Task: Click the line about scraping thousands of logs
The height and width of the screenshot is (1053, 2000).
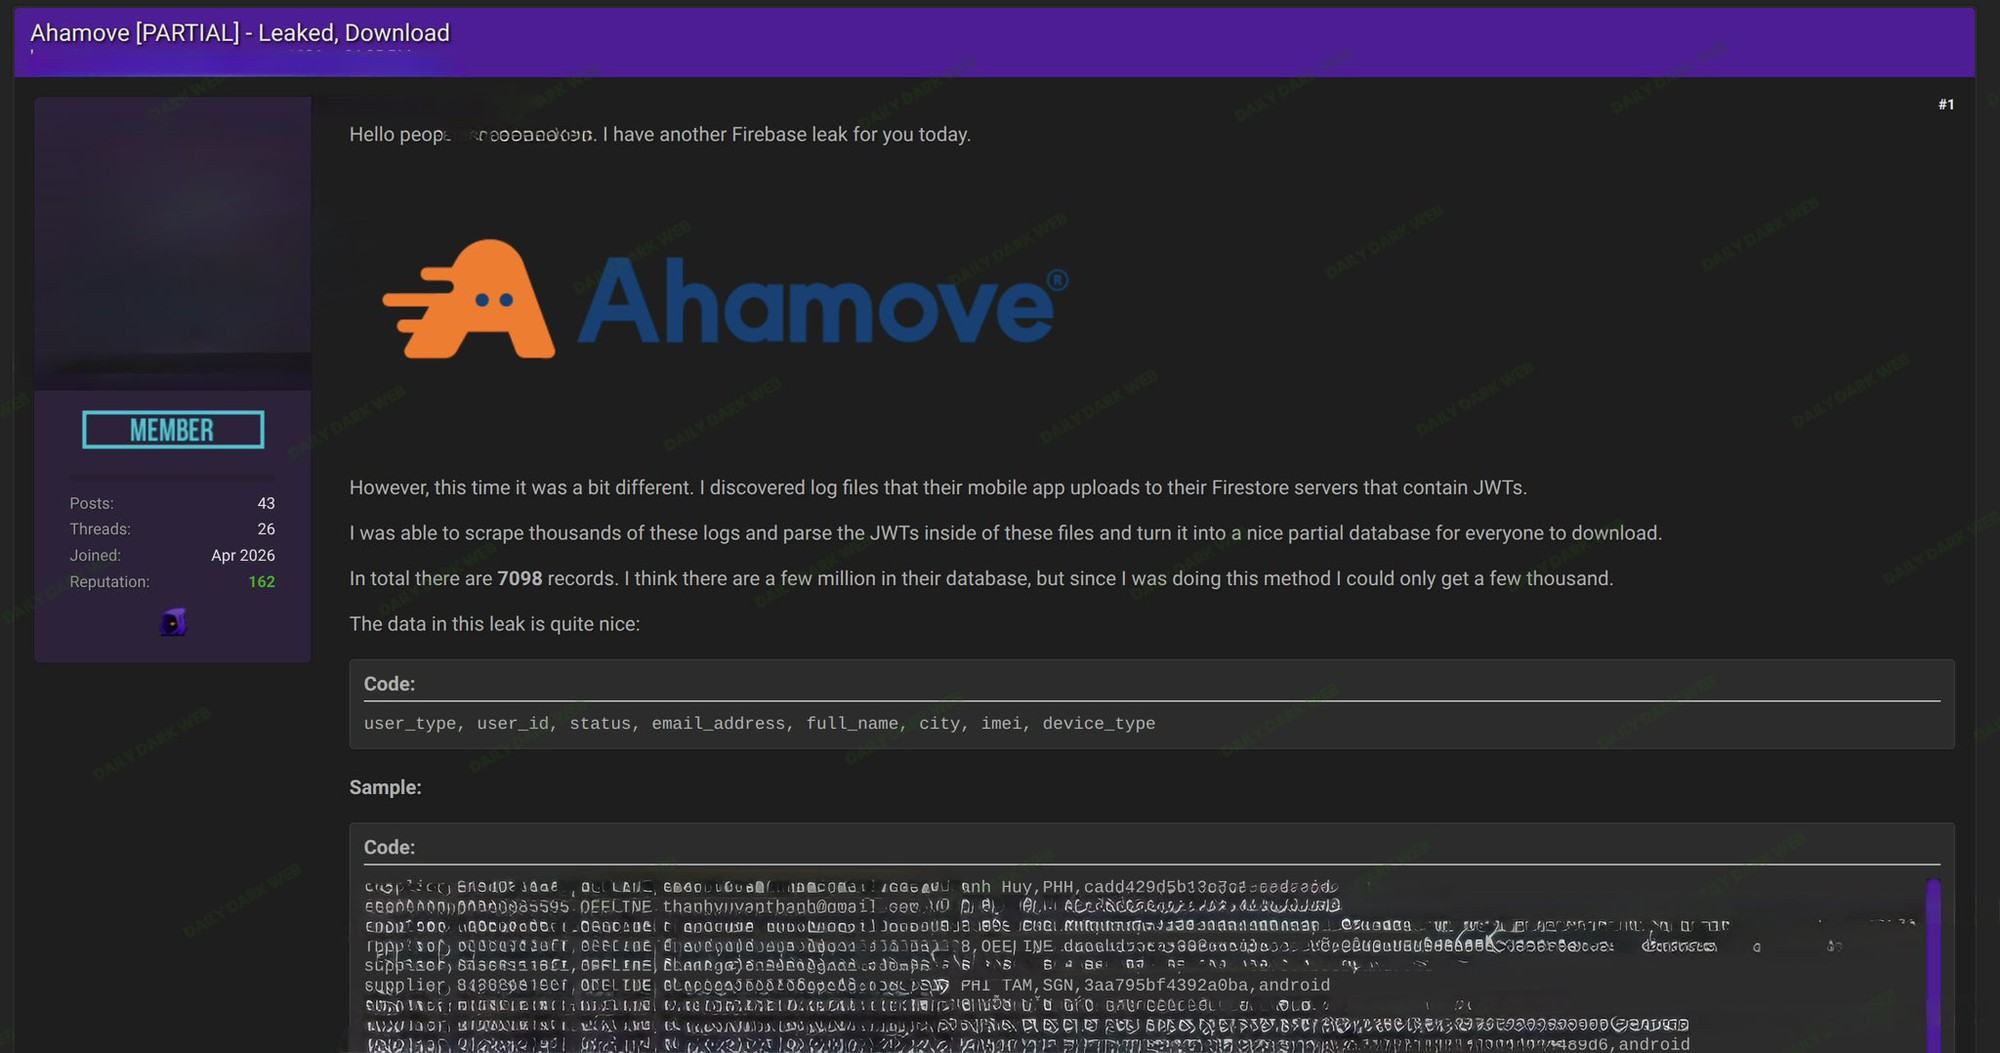Action: (1006, 533)
